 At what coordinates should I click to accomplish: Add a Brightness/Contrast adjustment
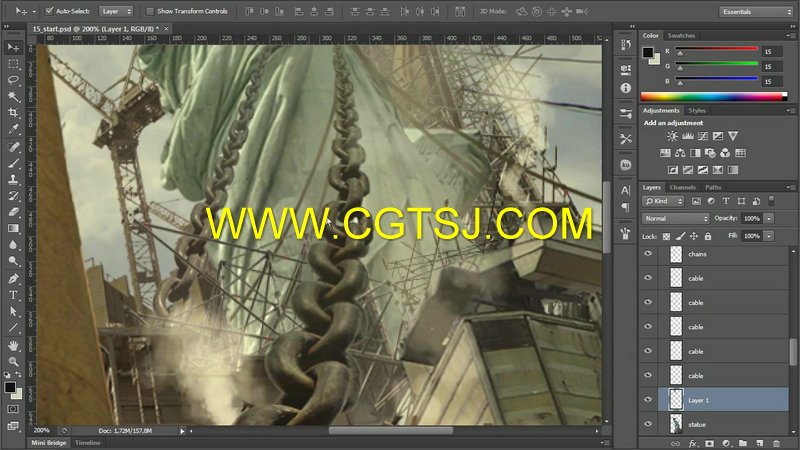point(672,136)
